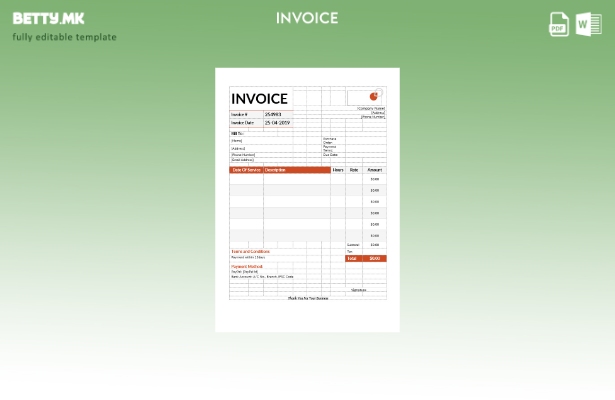615x400 pixels.
Task: Click the BETTY.MK logo
Action: tap(48, 18)
